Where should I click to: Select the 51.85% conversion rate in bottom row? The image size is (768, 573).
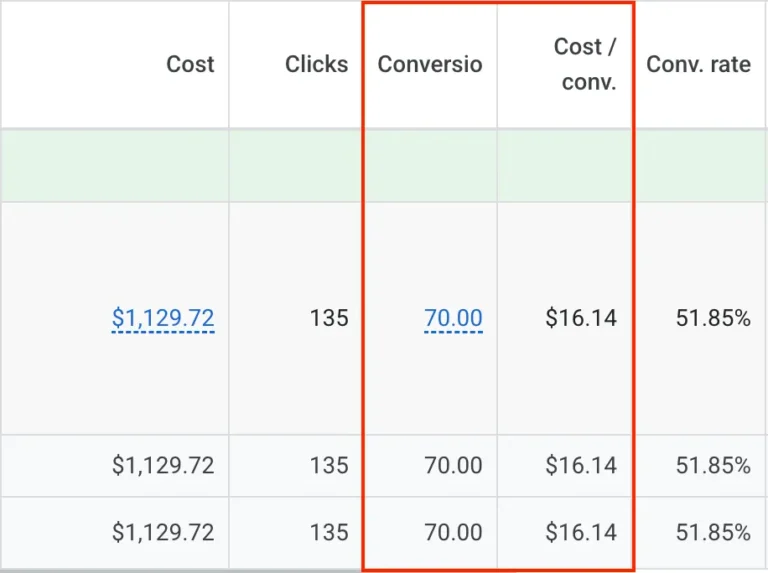click(x=713, y=532)
